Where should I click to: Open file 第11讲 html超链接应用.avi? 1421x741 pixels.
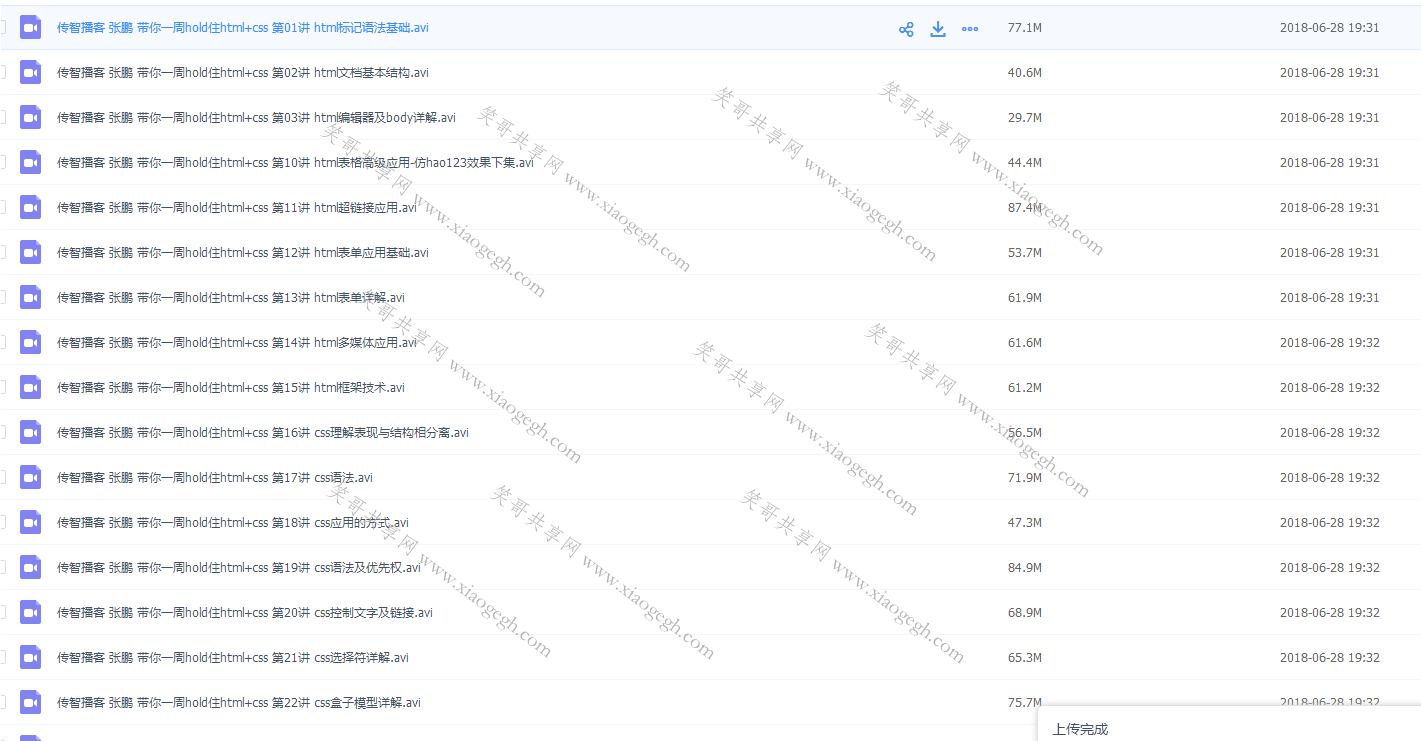237,208
